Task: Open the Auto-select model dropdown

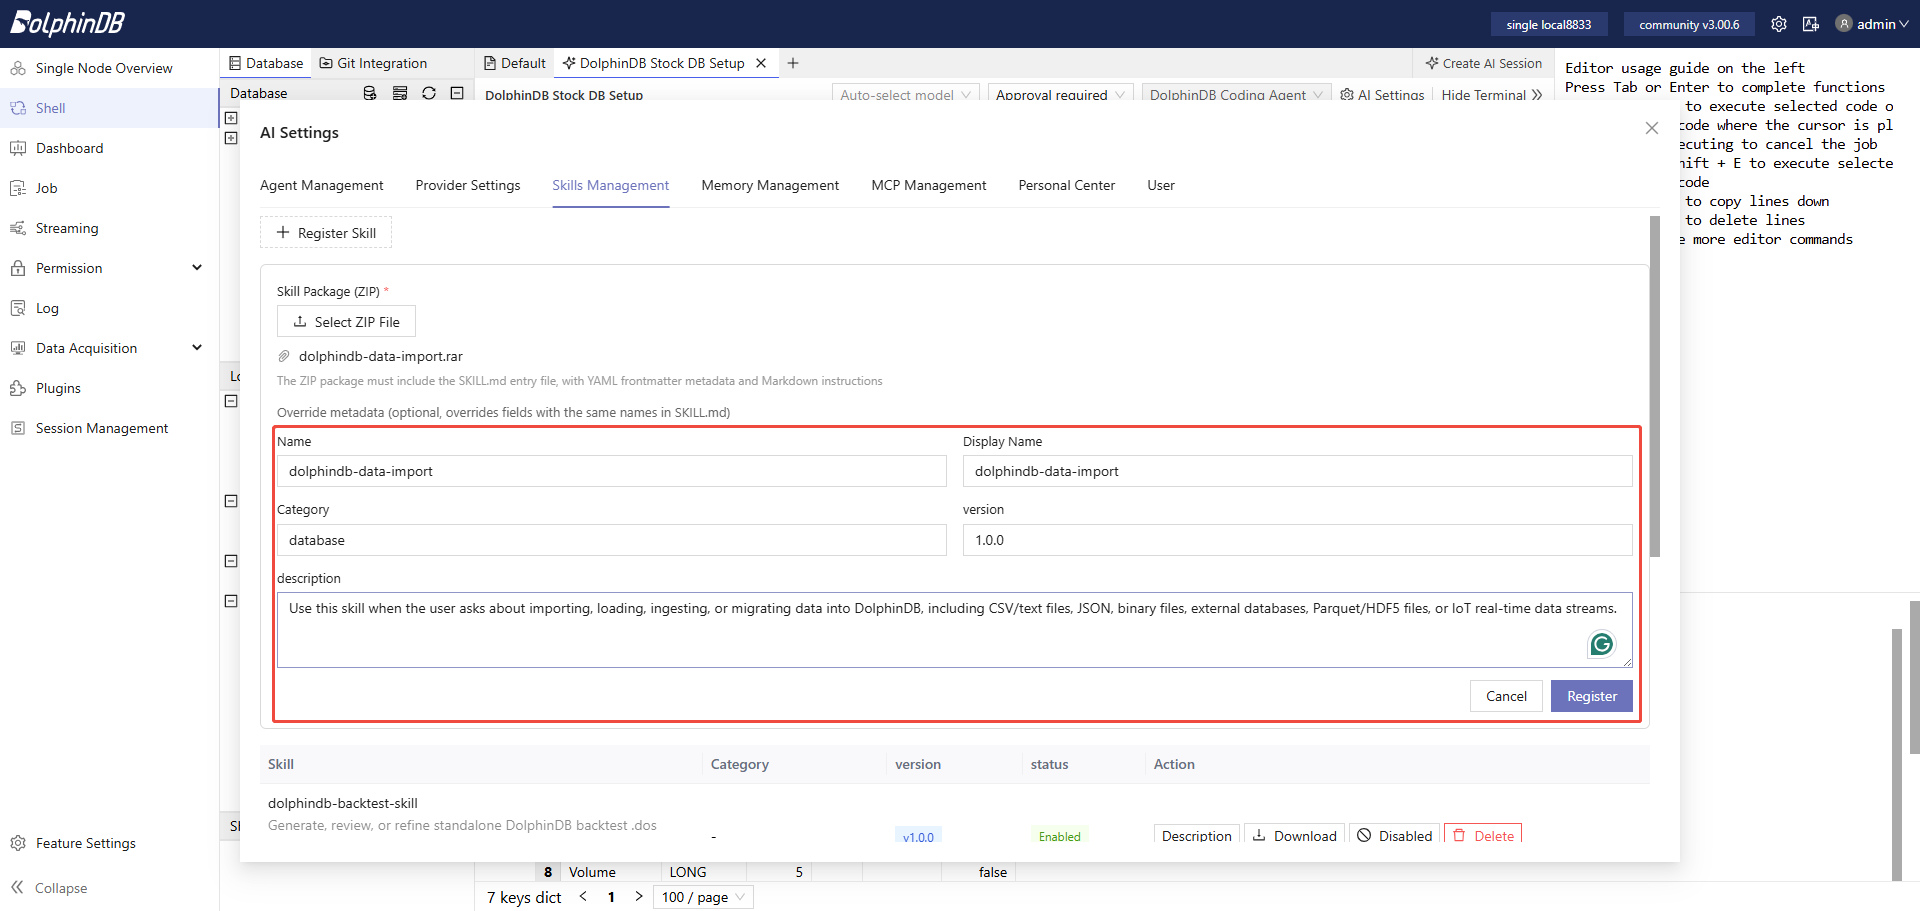Action: (x=905, y=94)
